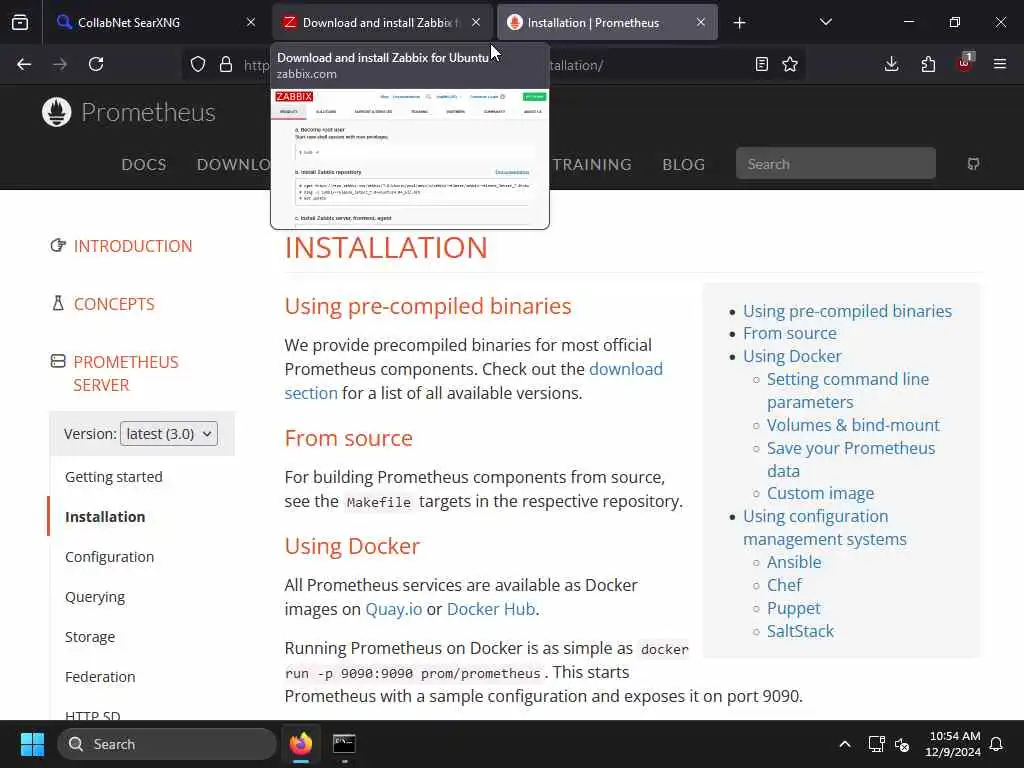Open the Quay.io link
The image size is (1024, 768).
[393, 609]
